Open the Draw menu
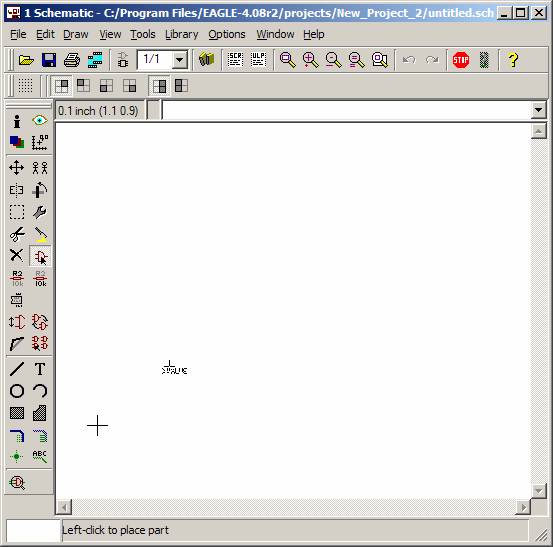 (76, 34)
